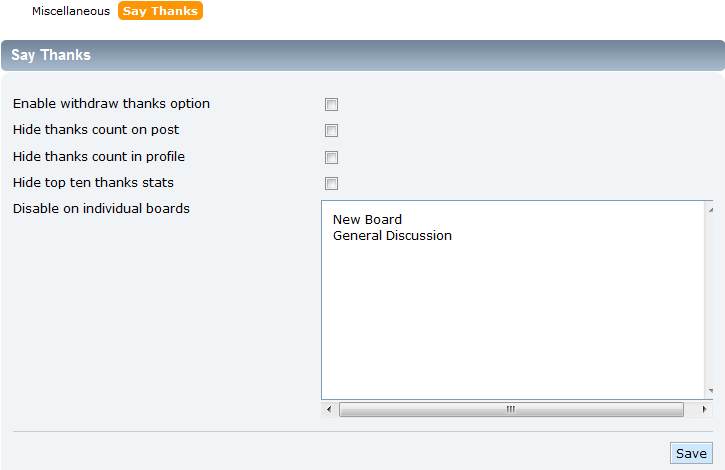Click the horizontal scrollbar left arrow
The width and height of the screenshot is (725, 470).
[x=329, y=409]
